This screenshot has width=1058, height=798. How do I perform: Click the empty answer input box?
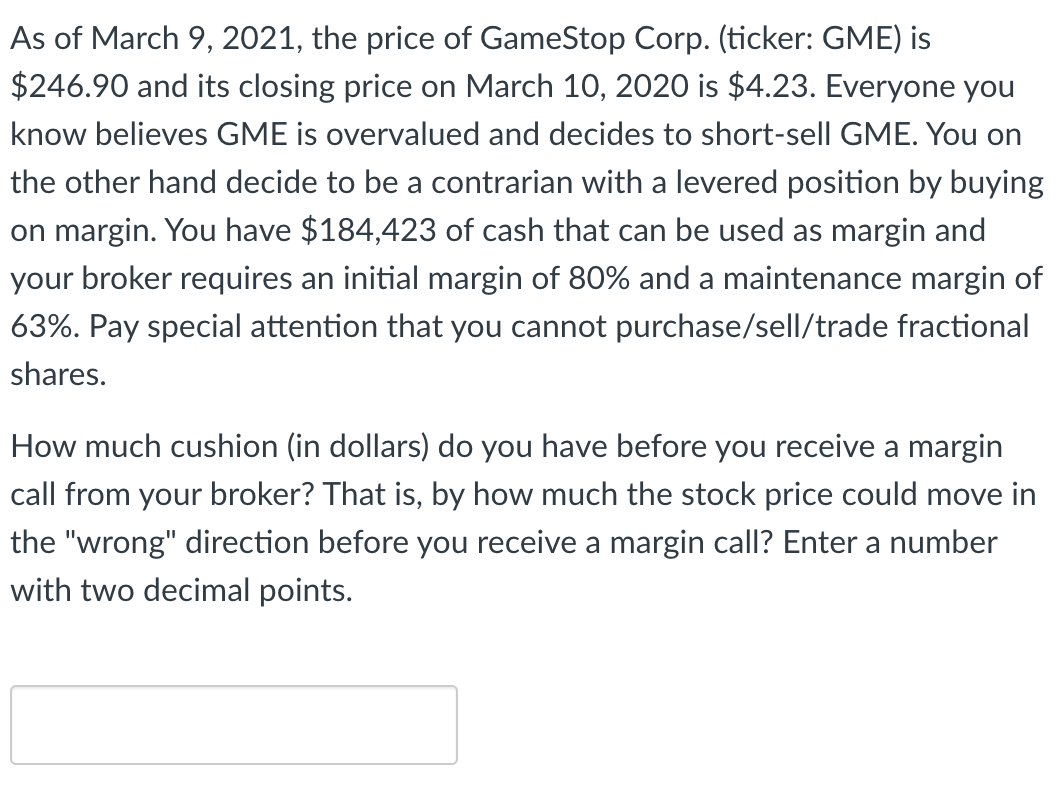[233, 724]
